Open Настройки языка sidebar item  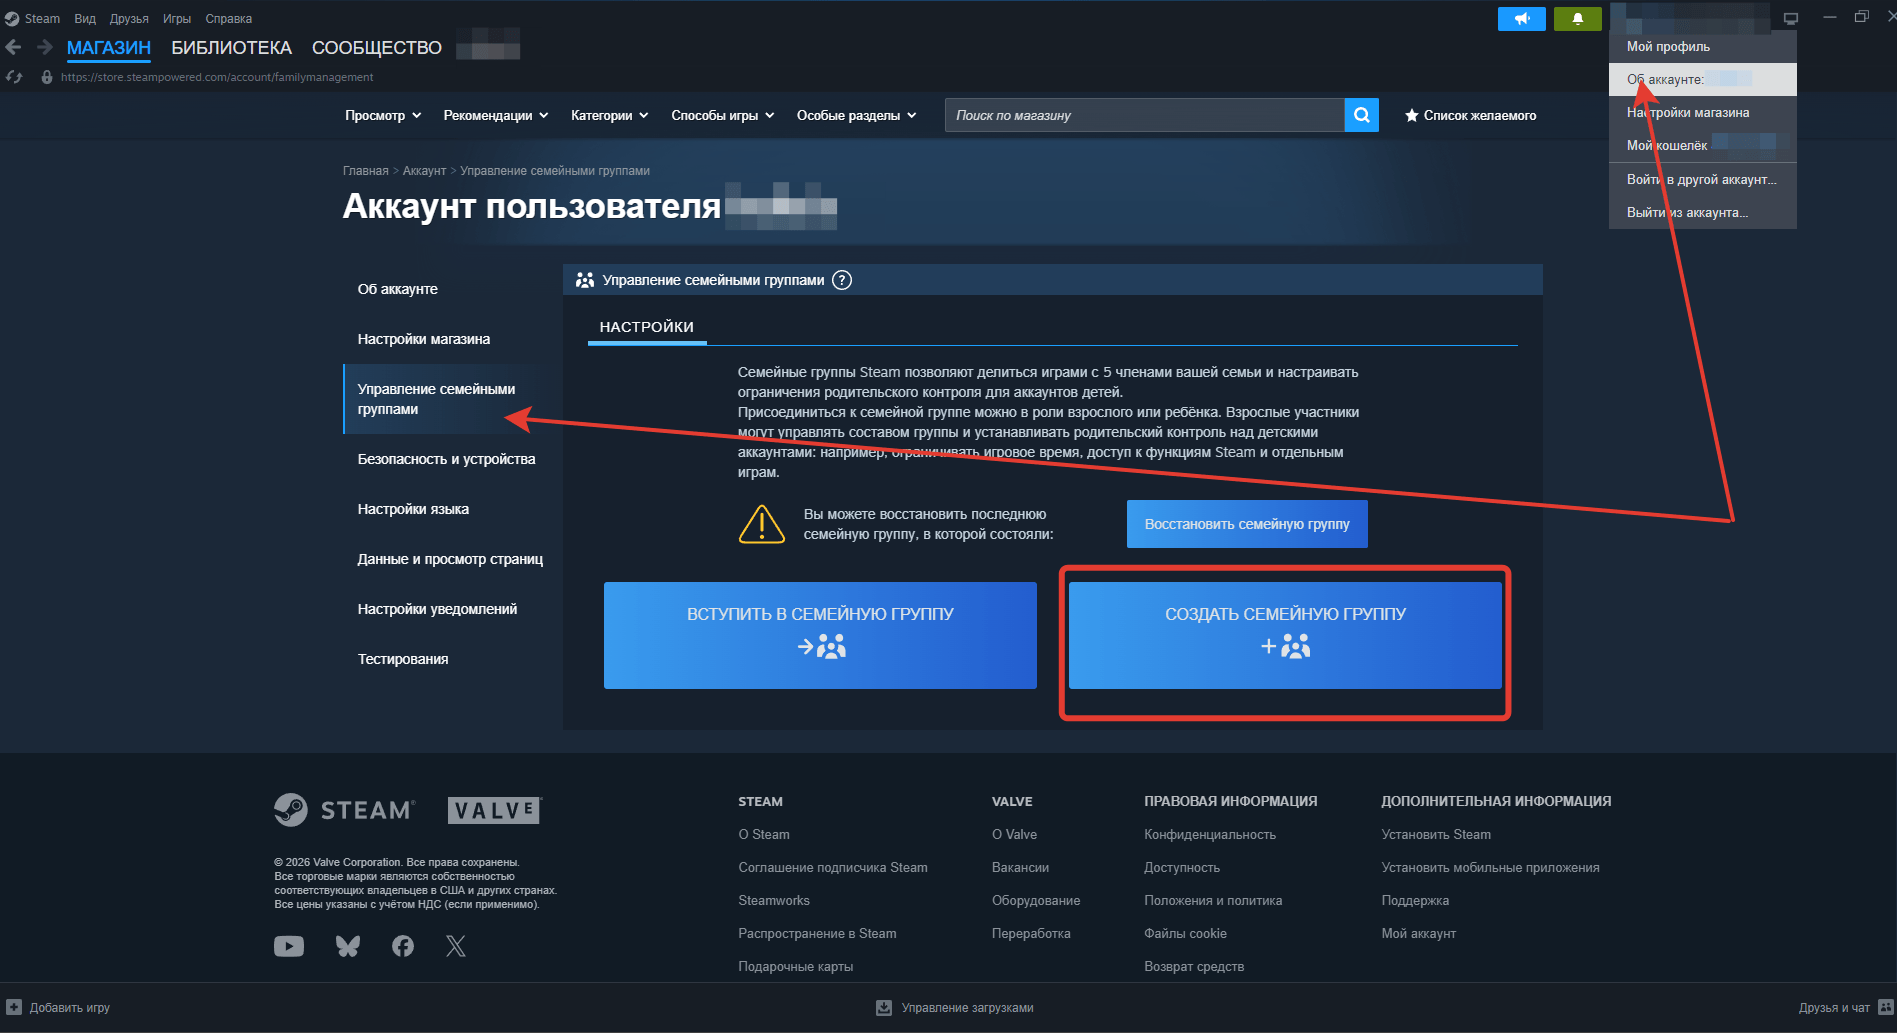(413, 509)
